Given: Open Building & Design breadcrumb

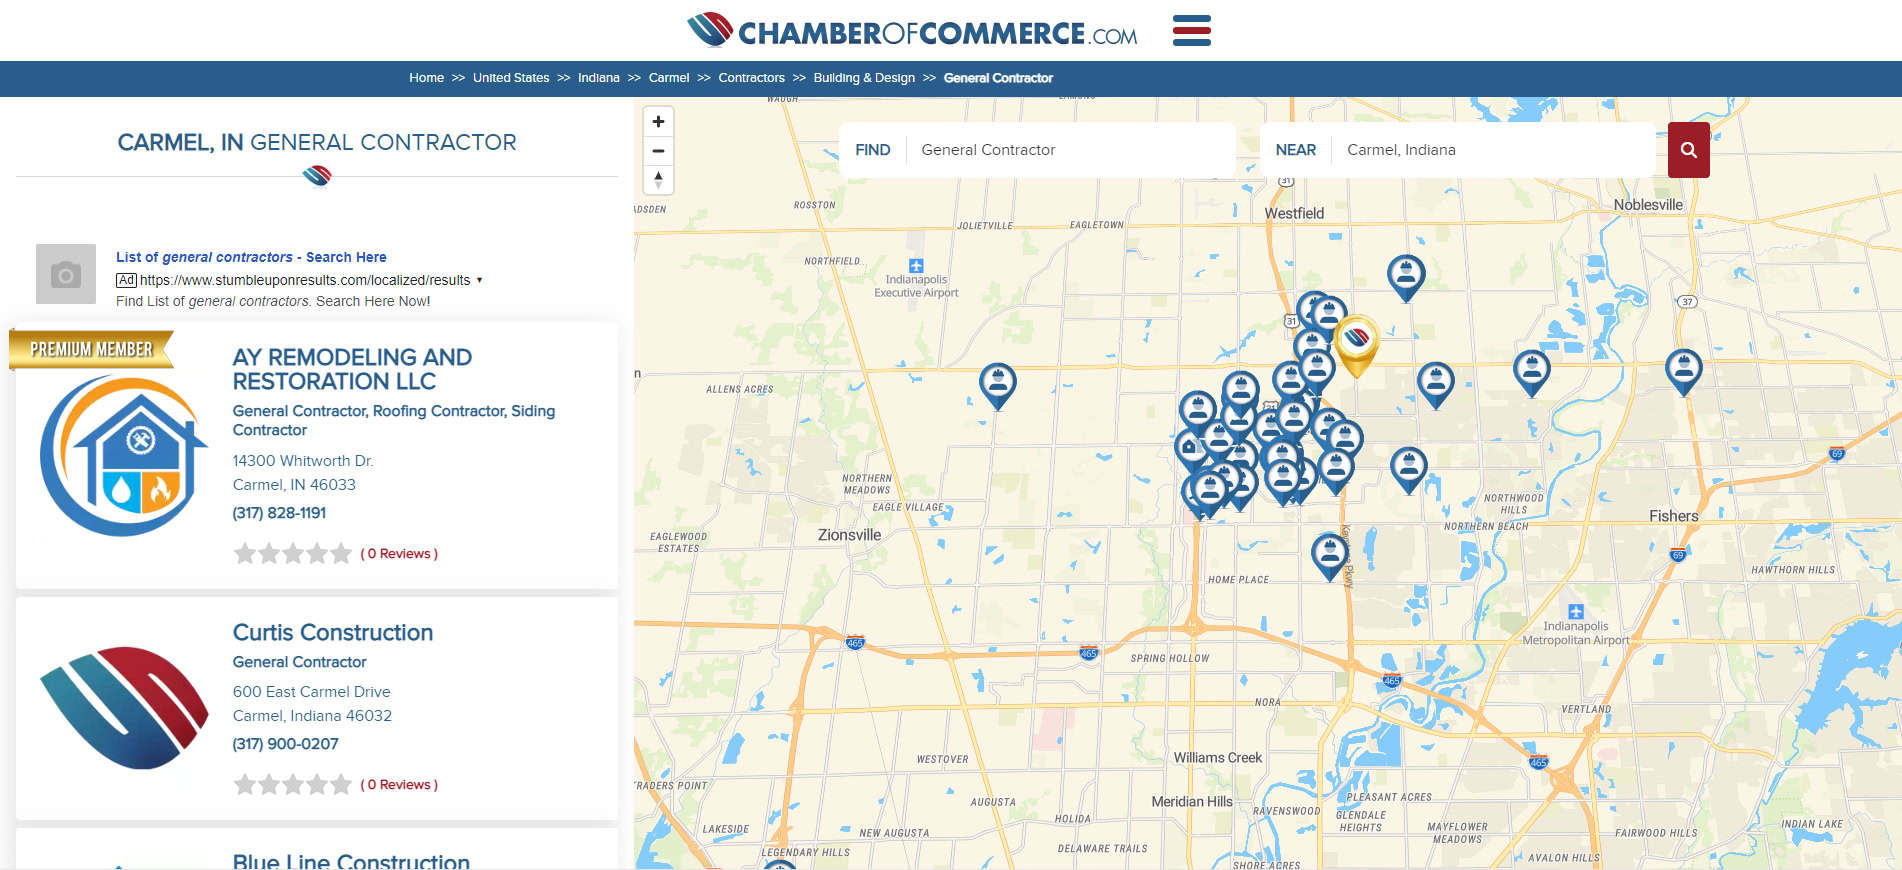Looking at the screenshot, I should [863, 78].
